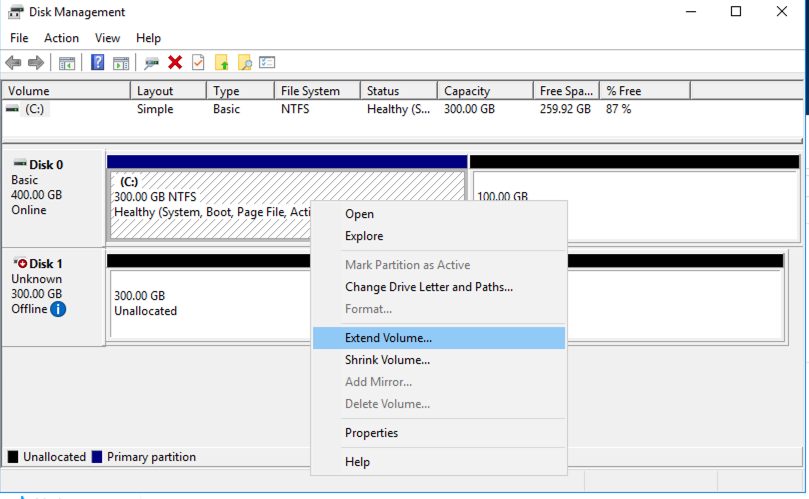Click grayed Add Mirror... entry

coord(439,382)
